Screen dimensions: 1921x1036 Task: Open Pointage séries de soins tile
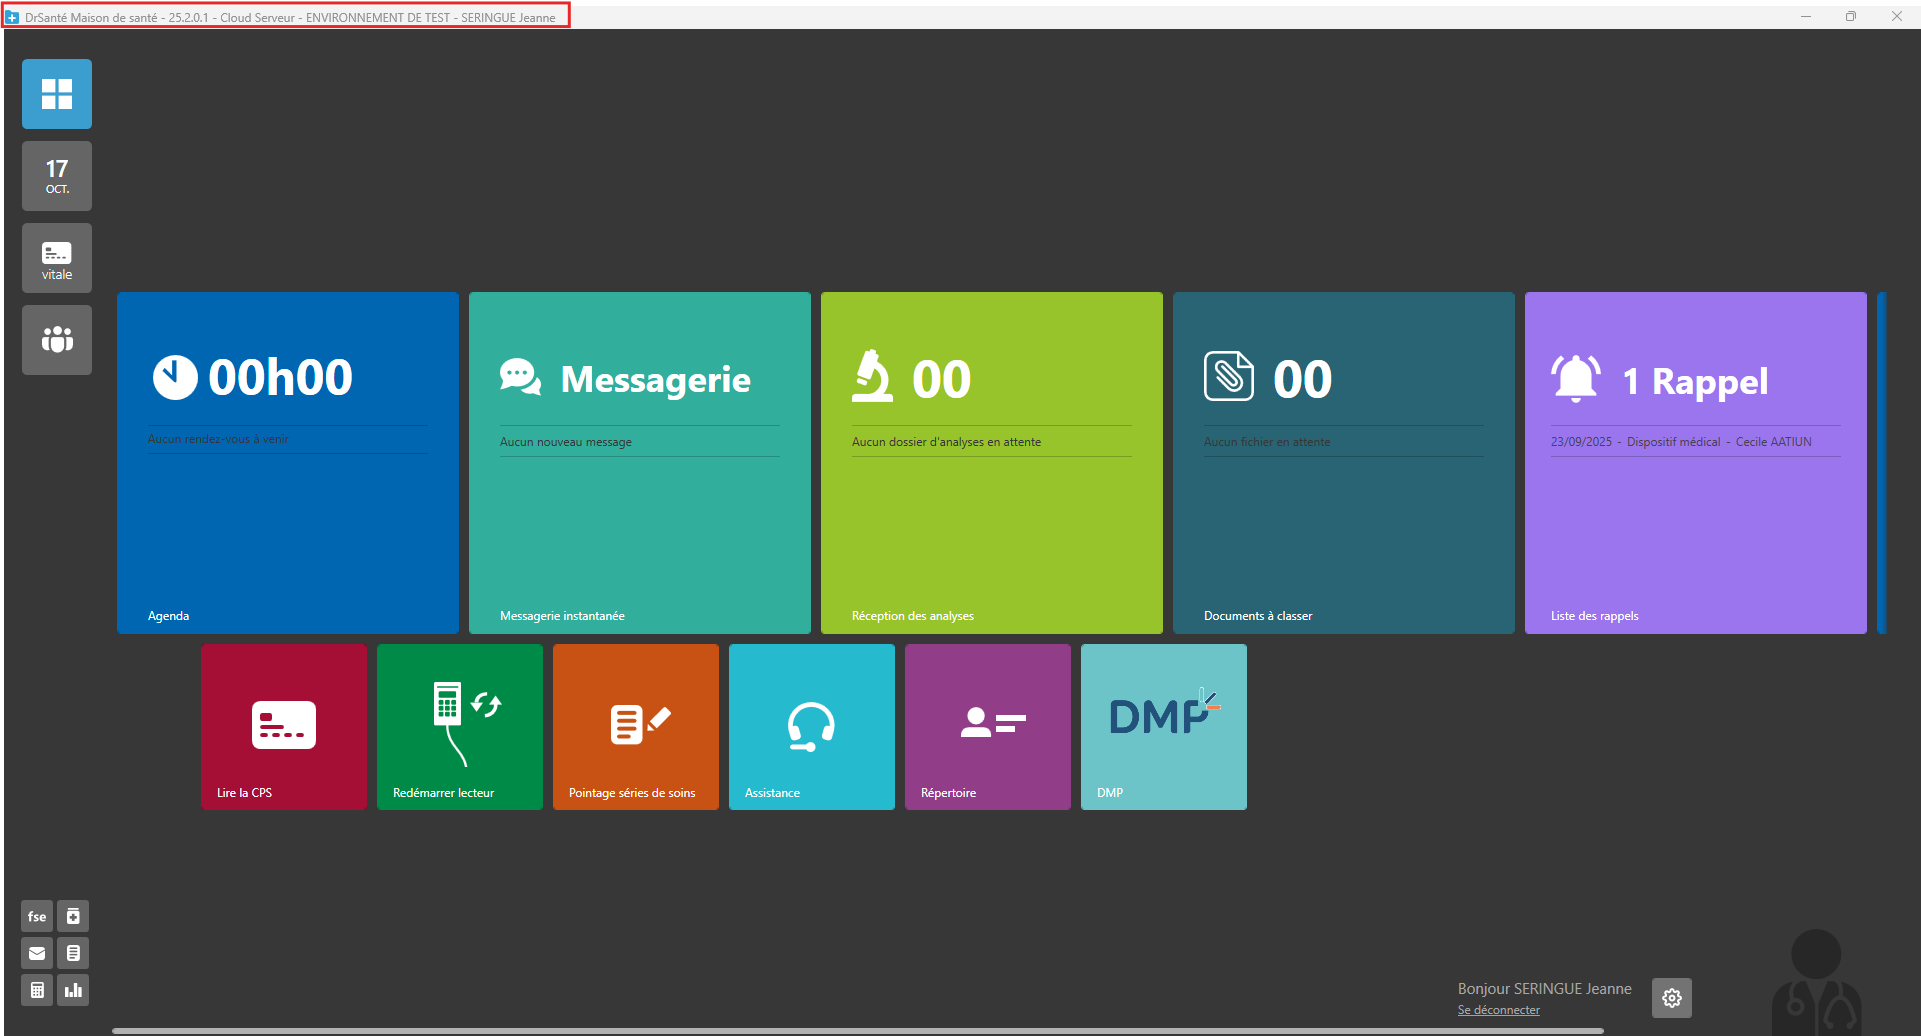tap(636, 727)
